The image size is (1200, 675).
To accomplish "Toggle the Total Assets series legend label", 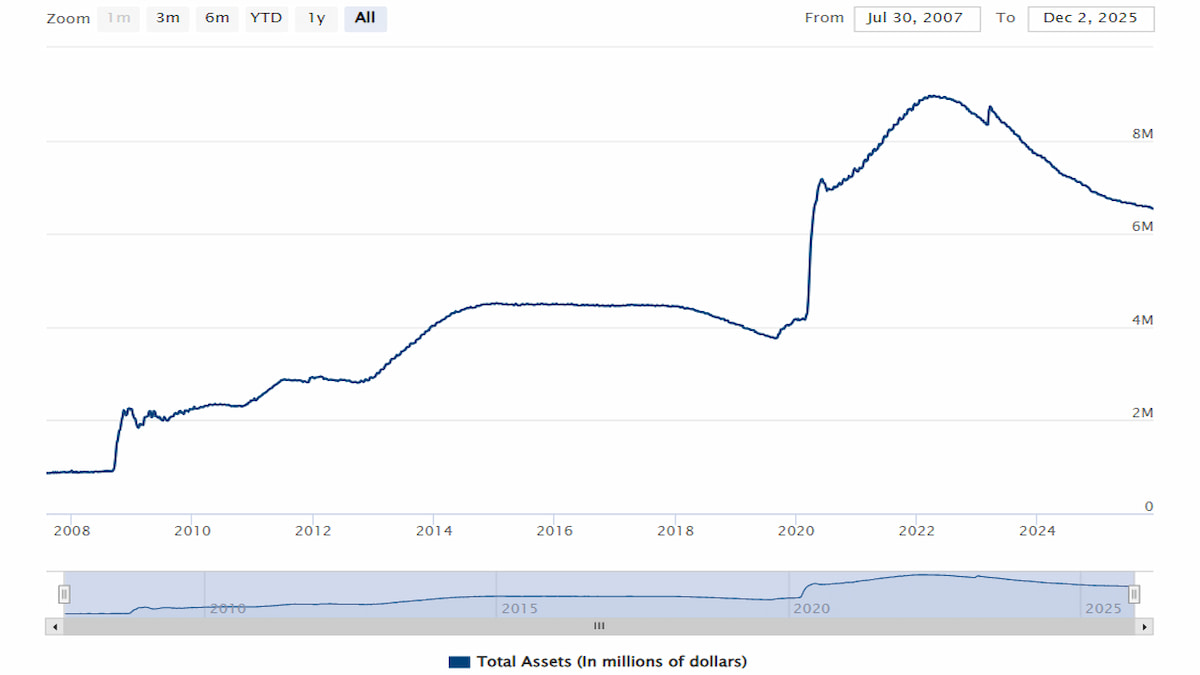I will coord(611,661).
